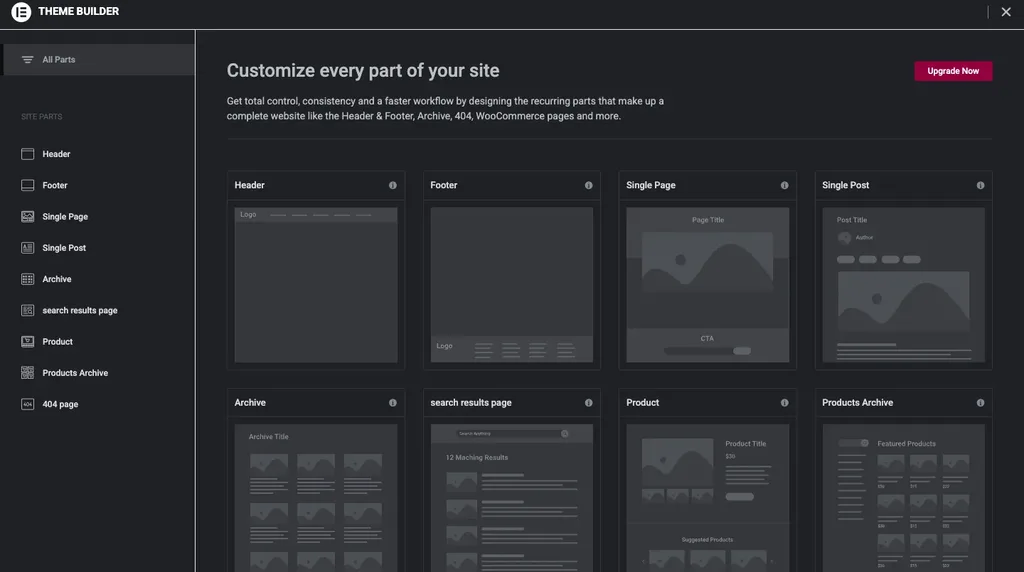Viewport: 1024px width, 572px height.
Task: Click the sidebar Header icon
Action: [x=27, y=154]
